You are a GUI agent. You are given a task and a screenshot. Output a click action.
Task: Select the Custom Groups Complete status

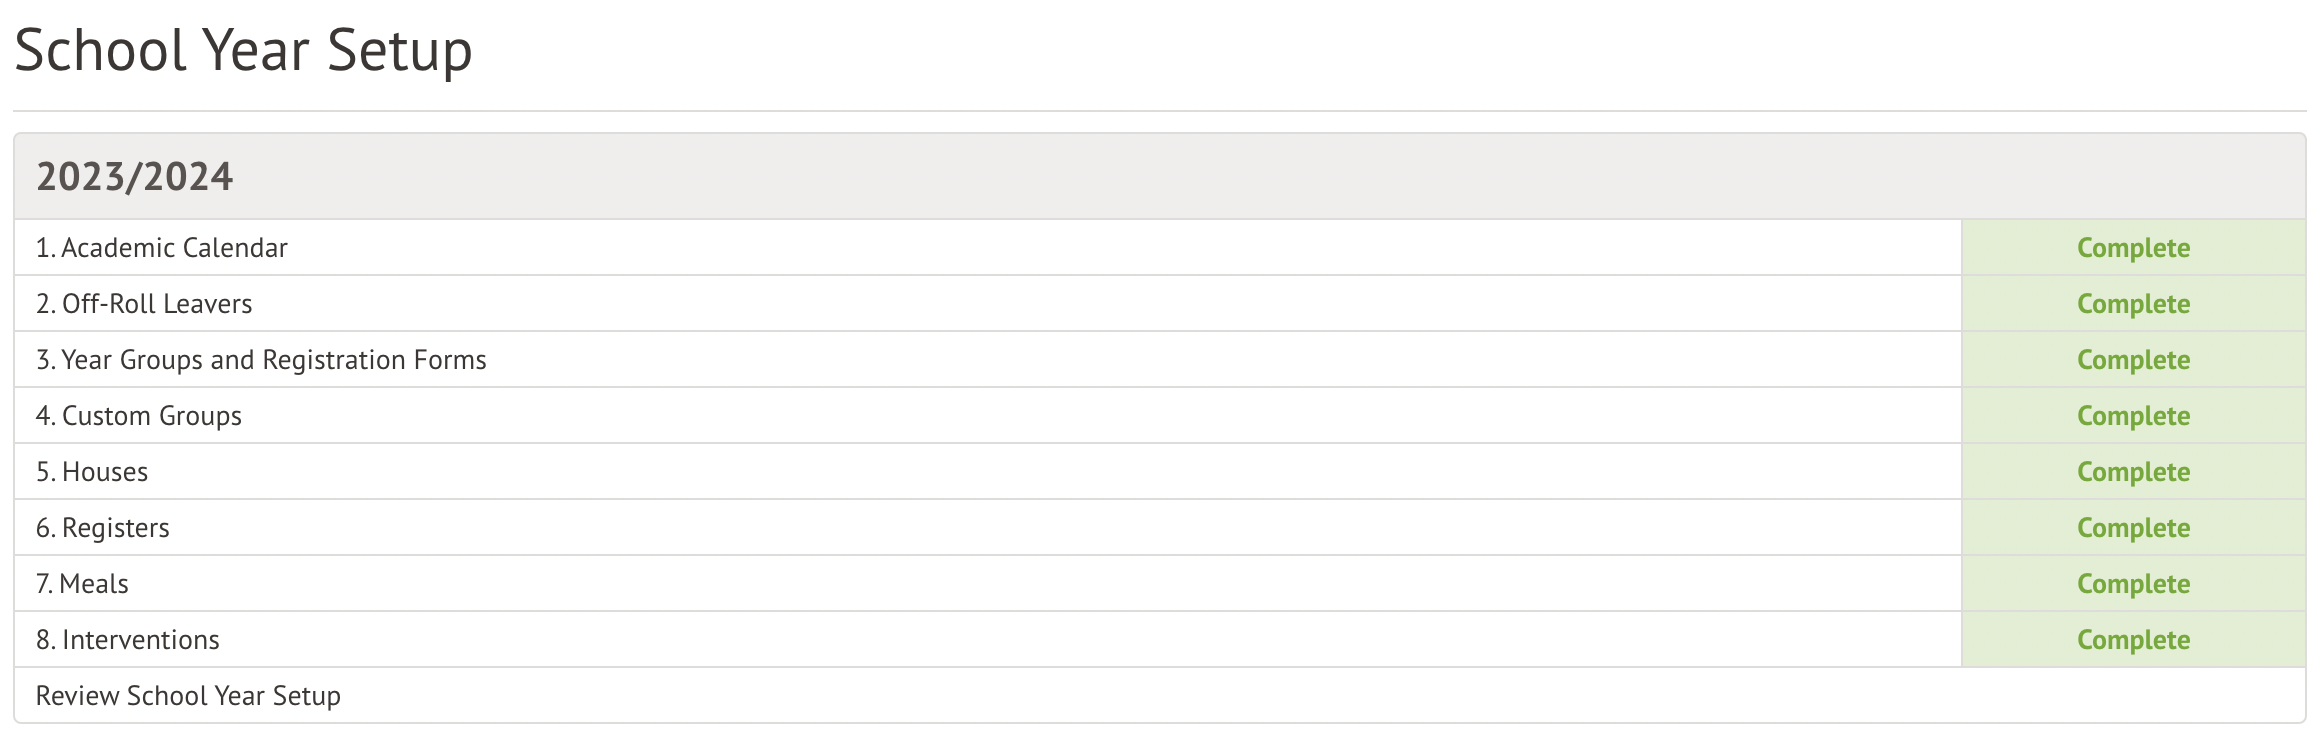2133,416
